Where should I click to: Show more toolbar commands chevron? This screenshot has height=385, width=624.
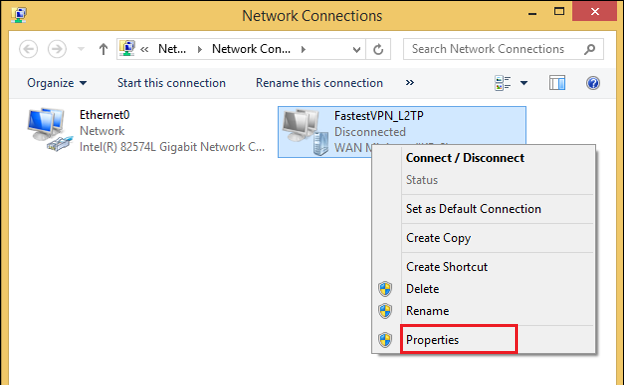(x=410, y=82)
